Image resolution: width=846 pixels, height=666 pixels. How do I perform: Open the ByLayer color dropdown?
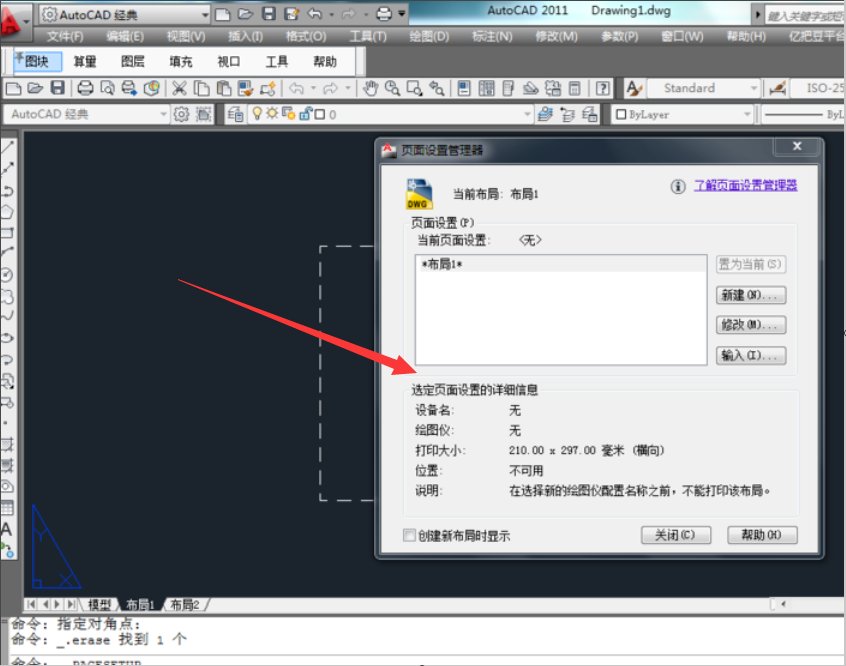tap(747, 113)
